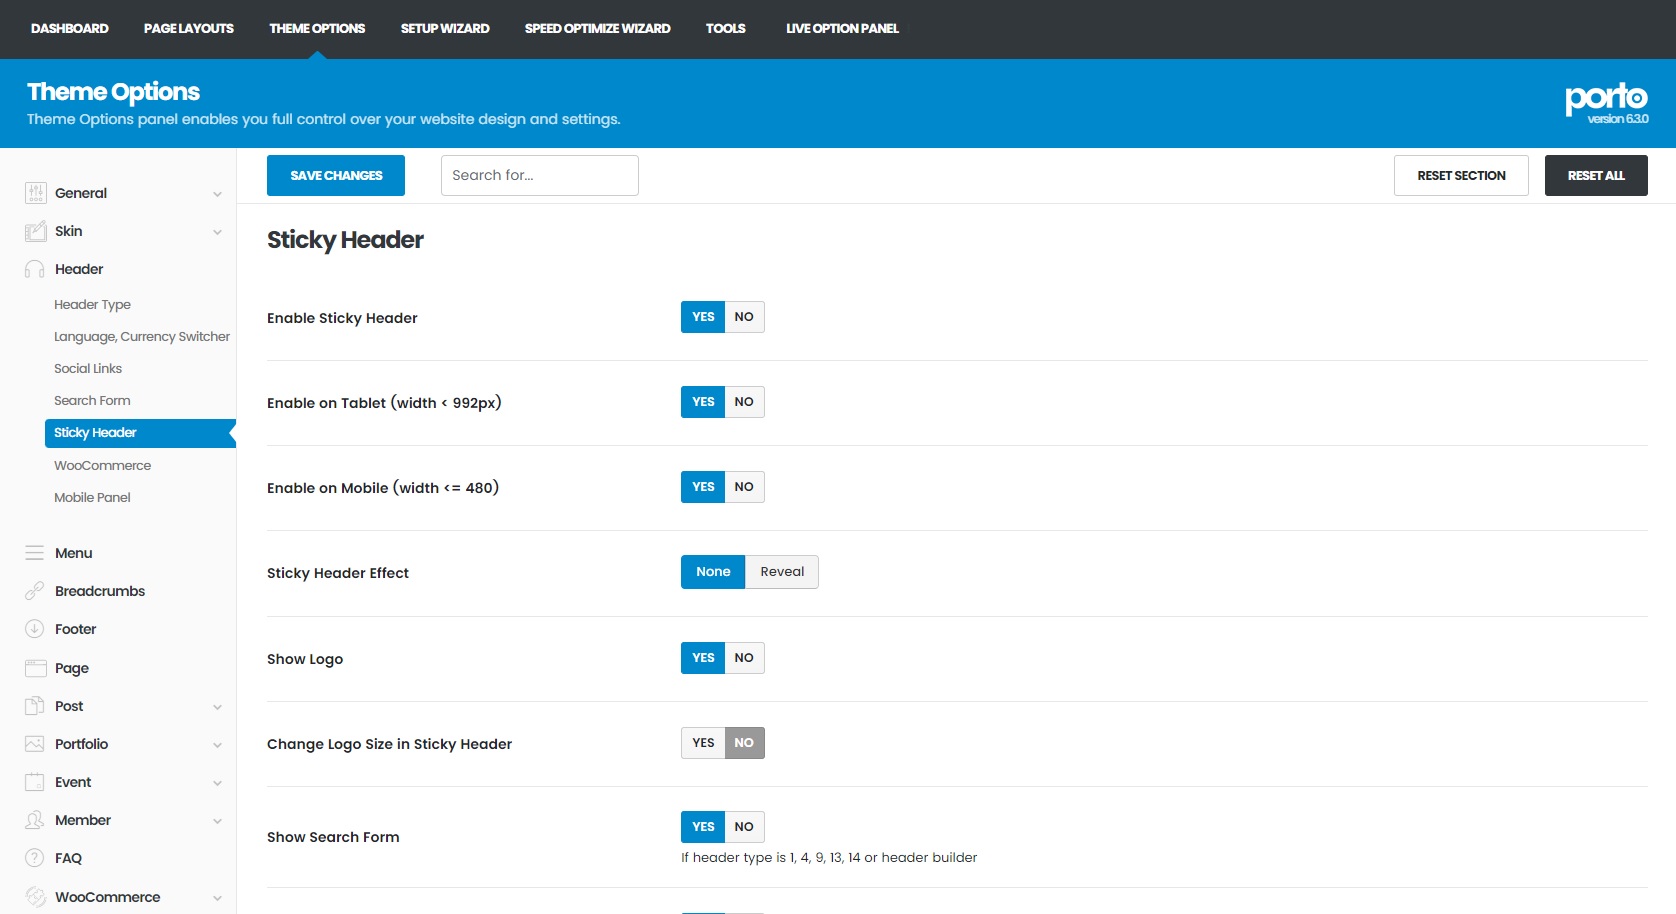Click the SAVE CHANGES button
The height and width of the screenshot is (914, 1676).
[x=335, y=175]
